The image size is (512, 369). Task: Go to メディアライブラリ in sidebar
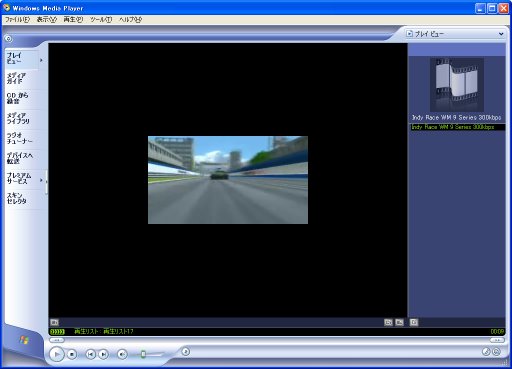tap(19, 118)
